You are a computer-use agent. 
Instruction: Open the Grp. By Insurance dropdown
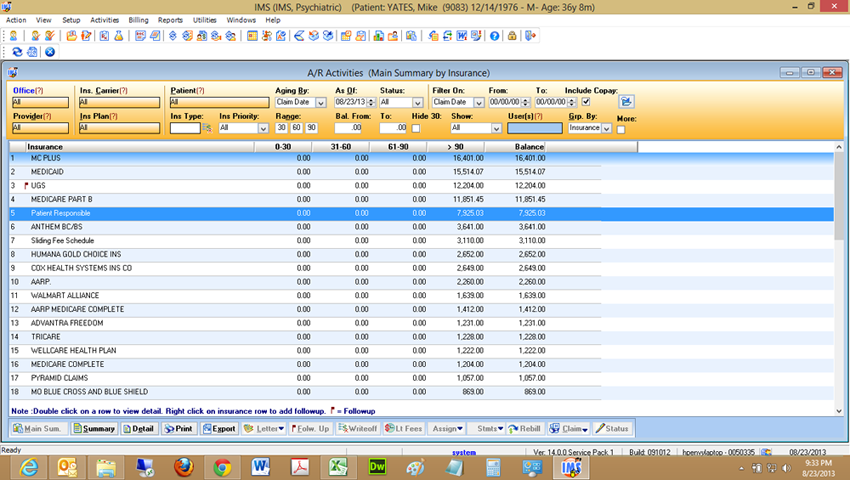coord(607,129)
